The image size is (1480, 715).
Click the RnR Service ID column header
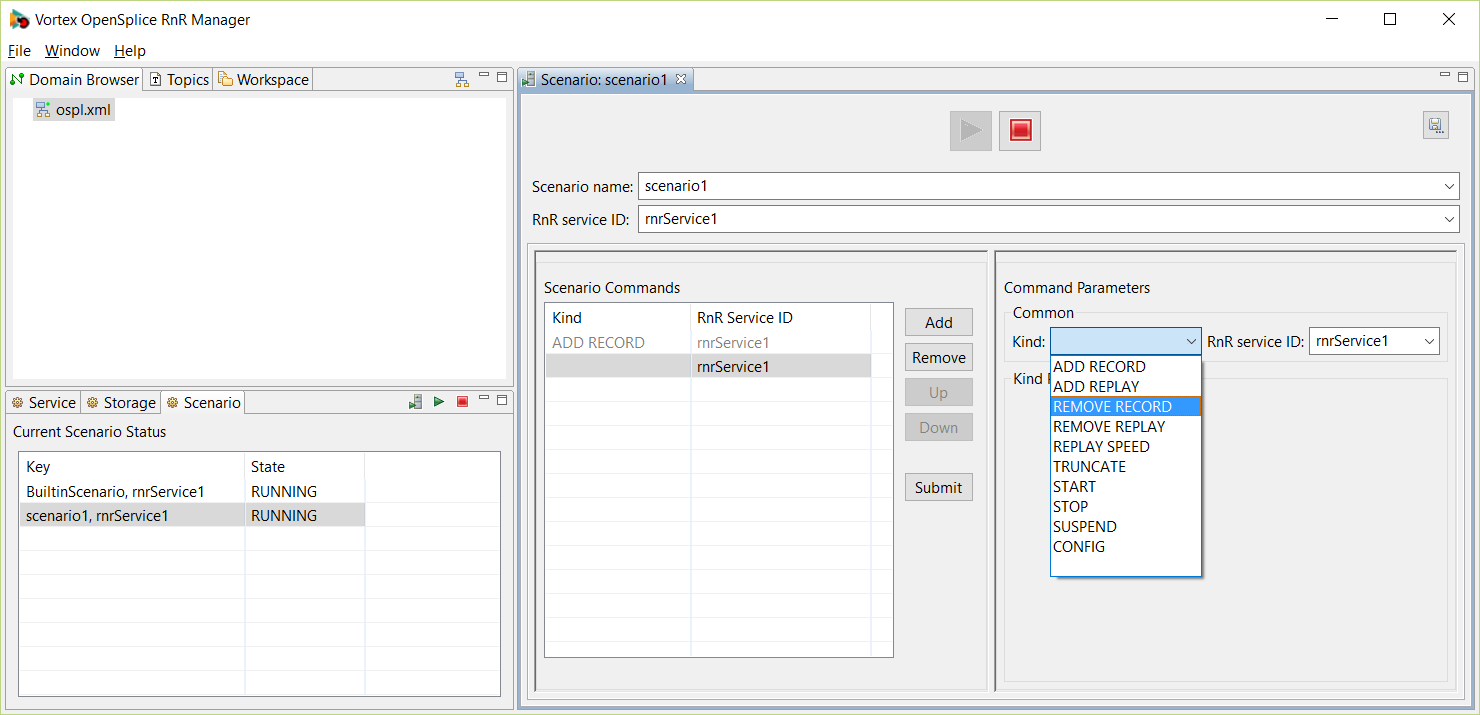(x=780, y=317)
